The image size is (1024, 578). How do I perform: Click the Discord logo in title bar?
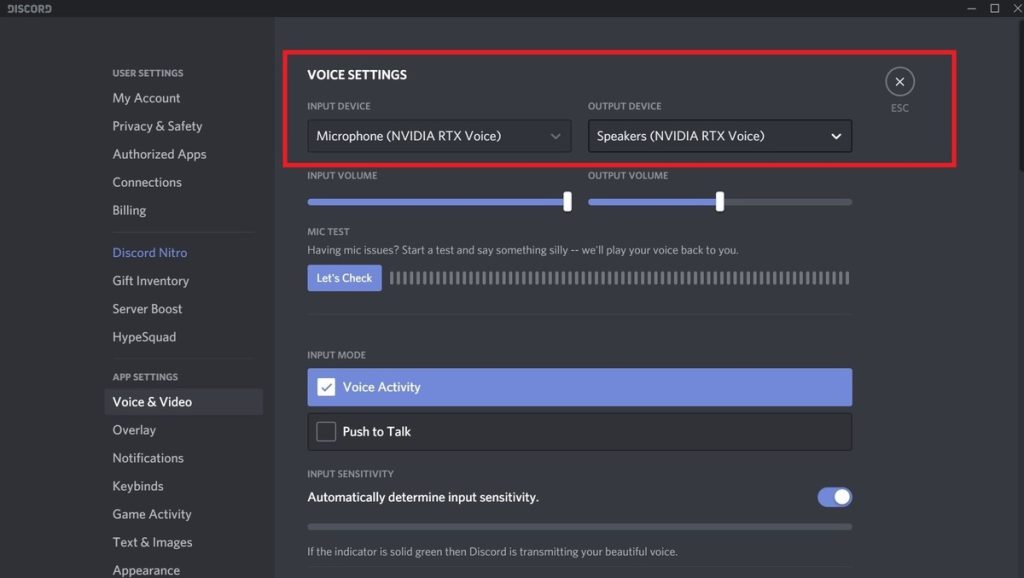pyautogui.click(x=30, y=9)
